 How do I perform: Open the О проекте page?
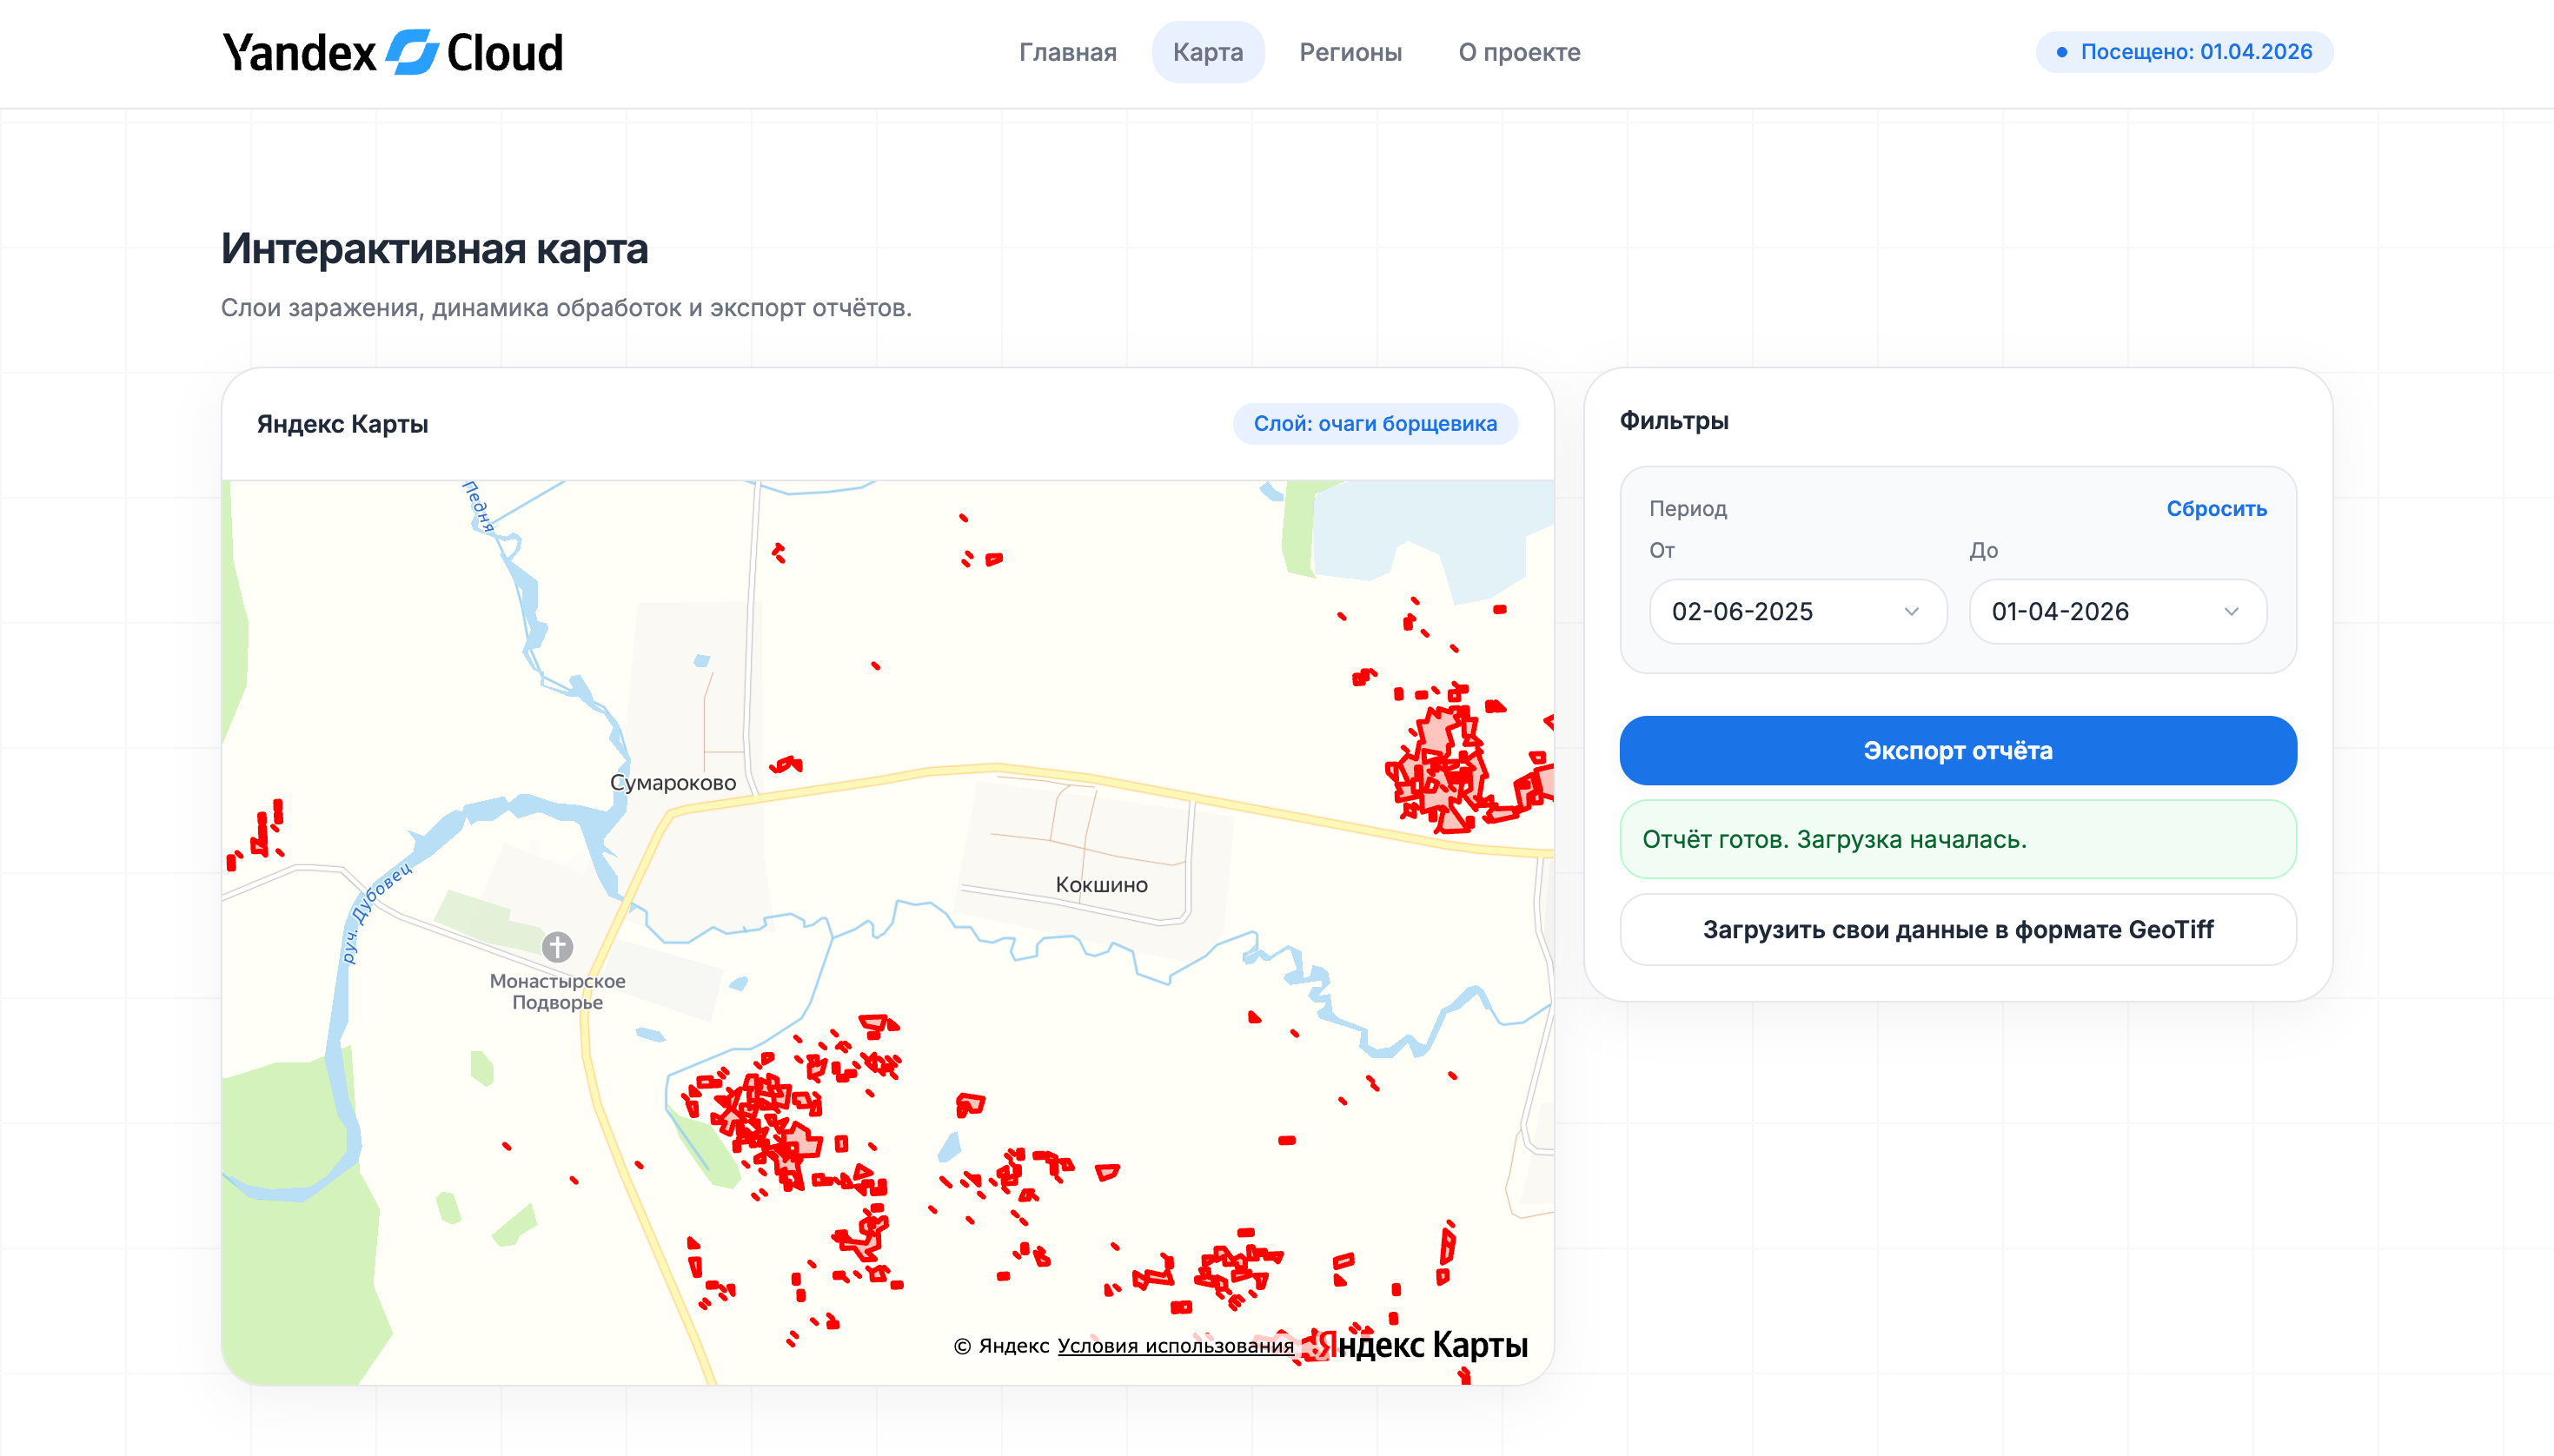[1518, 52]
